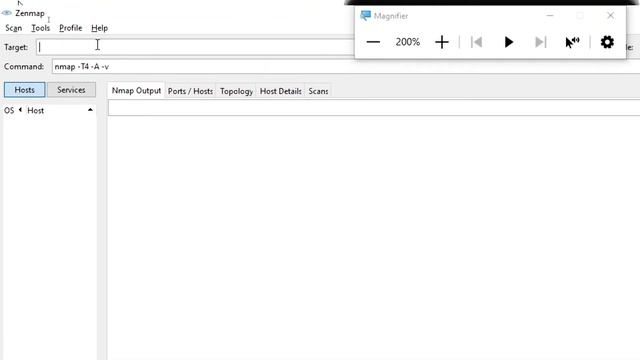
Task: Select the Hosts toggle button
Action: click(24, 90)
